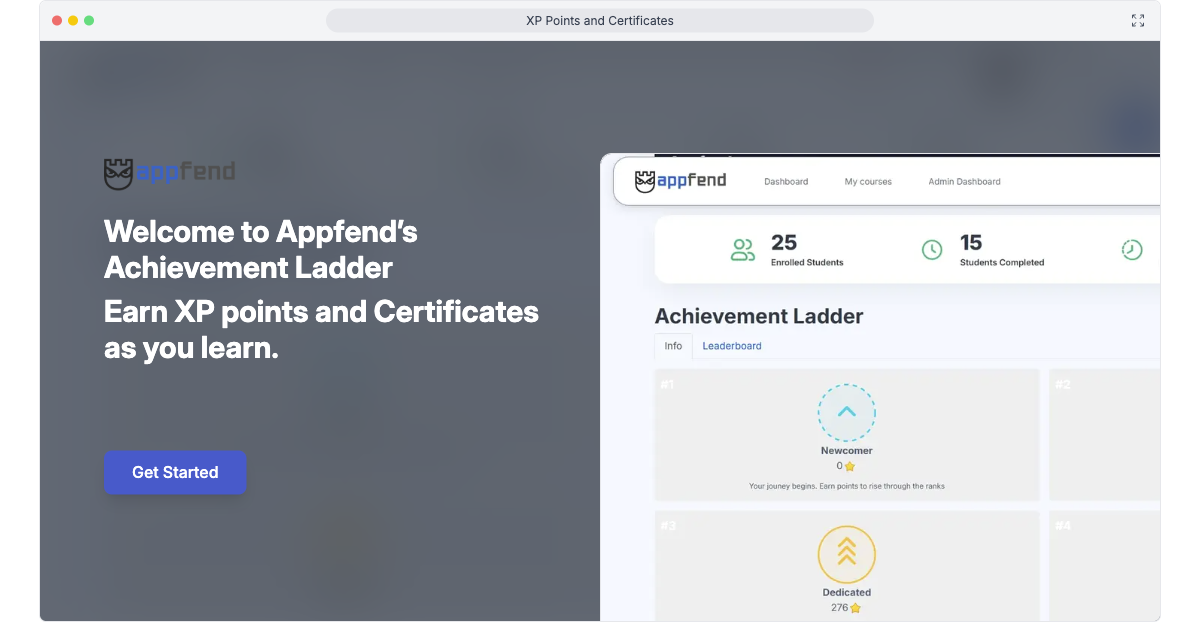
Task: Click the star beside 276 points
Action: click(x=855, y=608)
